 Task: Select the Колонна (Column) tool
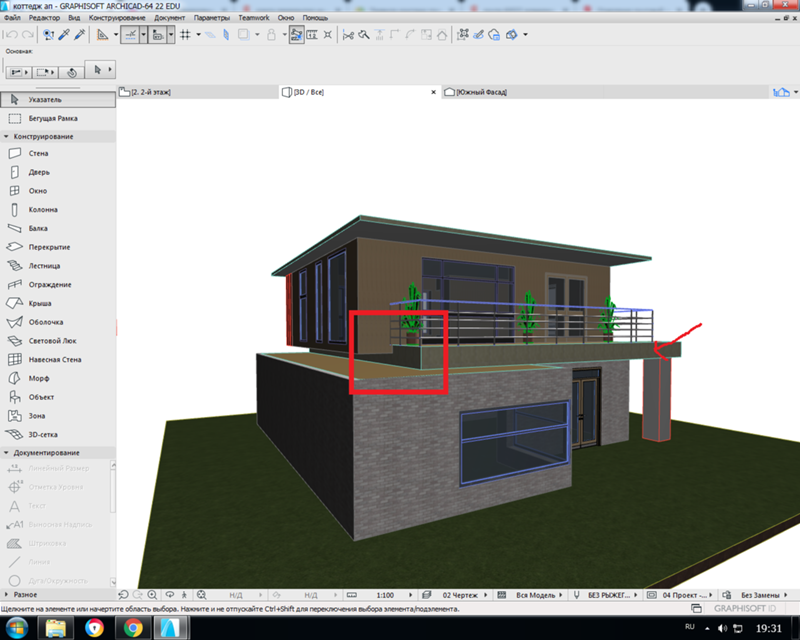pyautogui.click(x=43, y=210)
